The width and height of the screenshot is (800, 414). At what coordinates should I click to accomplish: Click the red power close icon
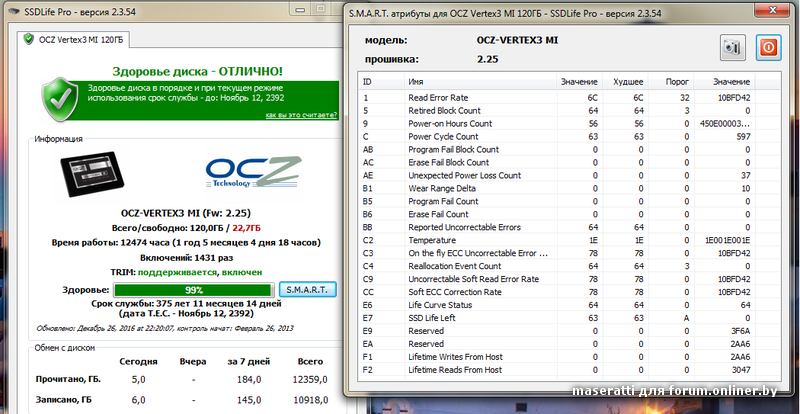pos(768,48)
